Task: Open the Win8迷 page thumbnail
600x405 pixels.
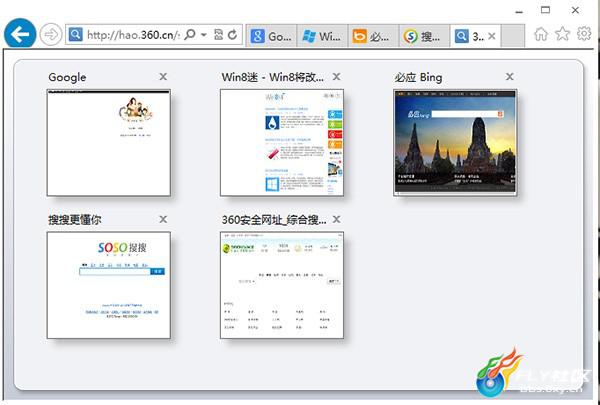Action: point(282,143)
